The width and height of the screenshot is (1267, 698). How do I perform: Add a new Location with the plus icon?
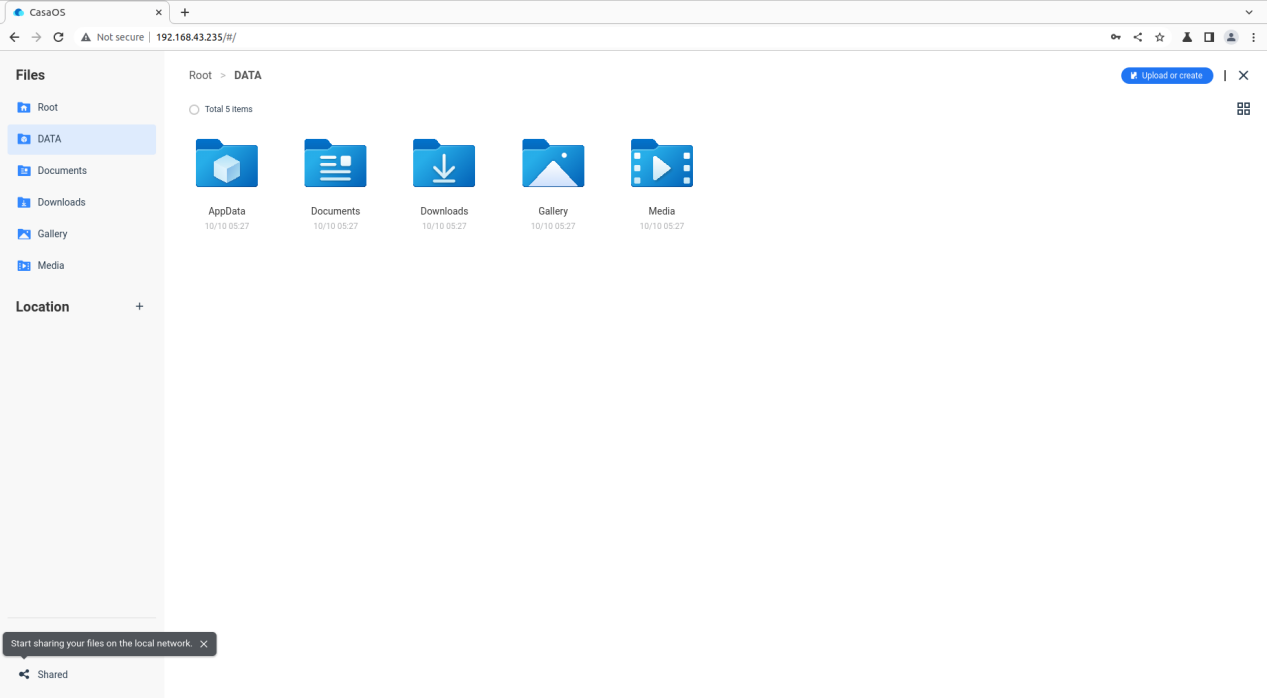click(139, 307)
